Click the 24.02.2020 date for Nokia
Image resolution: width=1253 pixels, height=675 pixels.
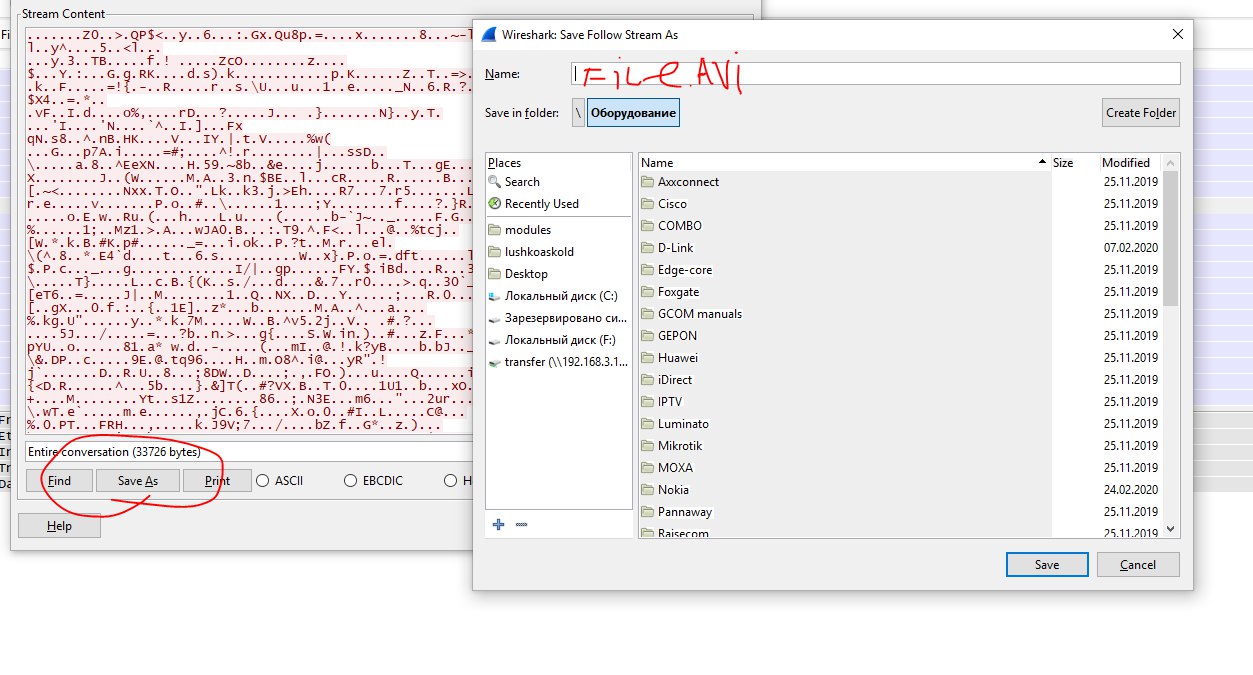point(1131,490)
